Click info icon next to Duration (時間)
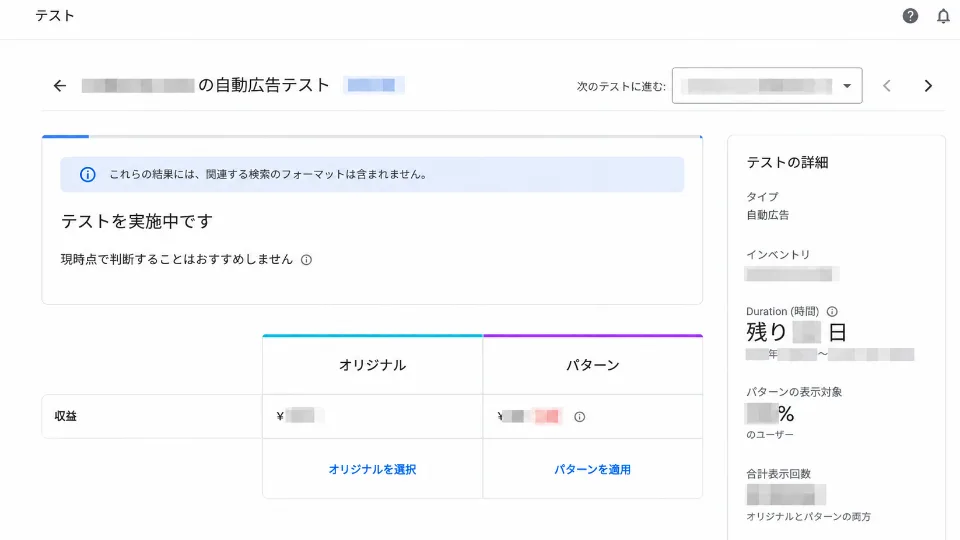 point(832,311)
